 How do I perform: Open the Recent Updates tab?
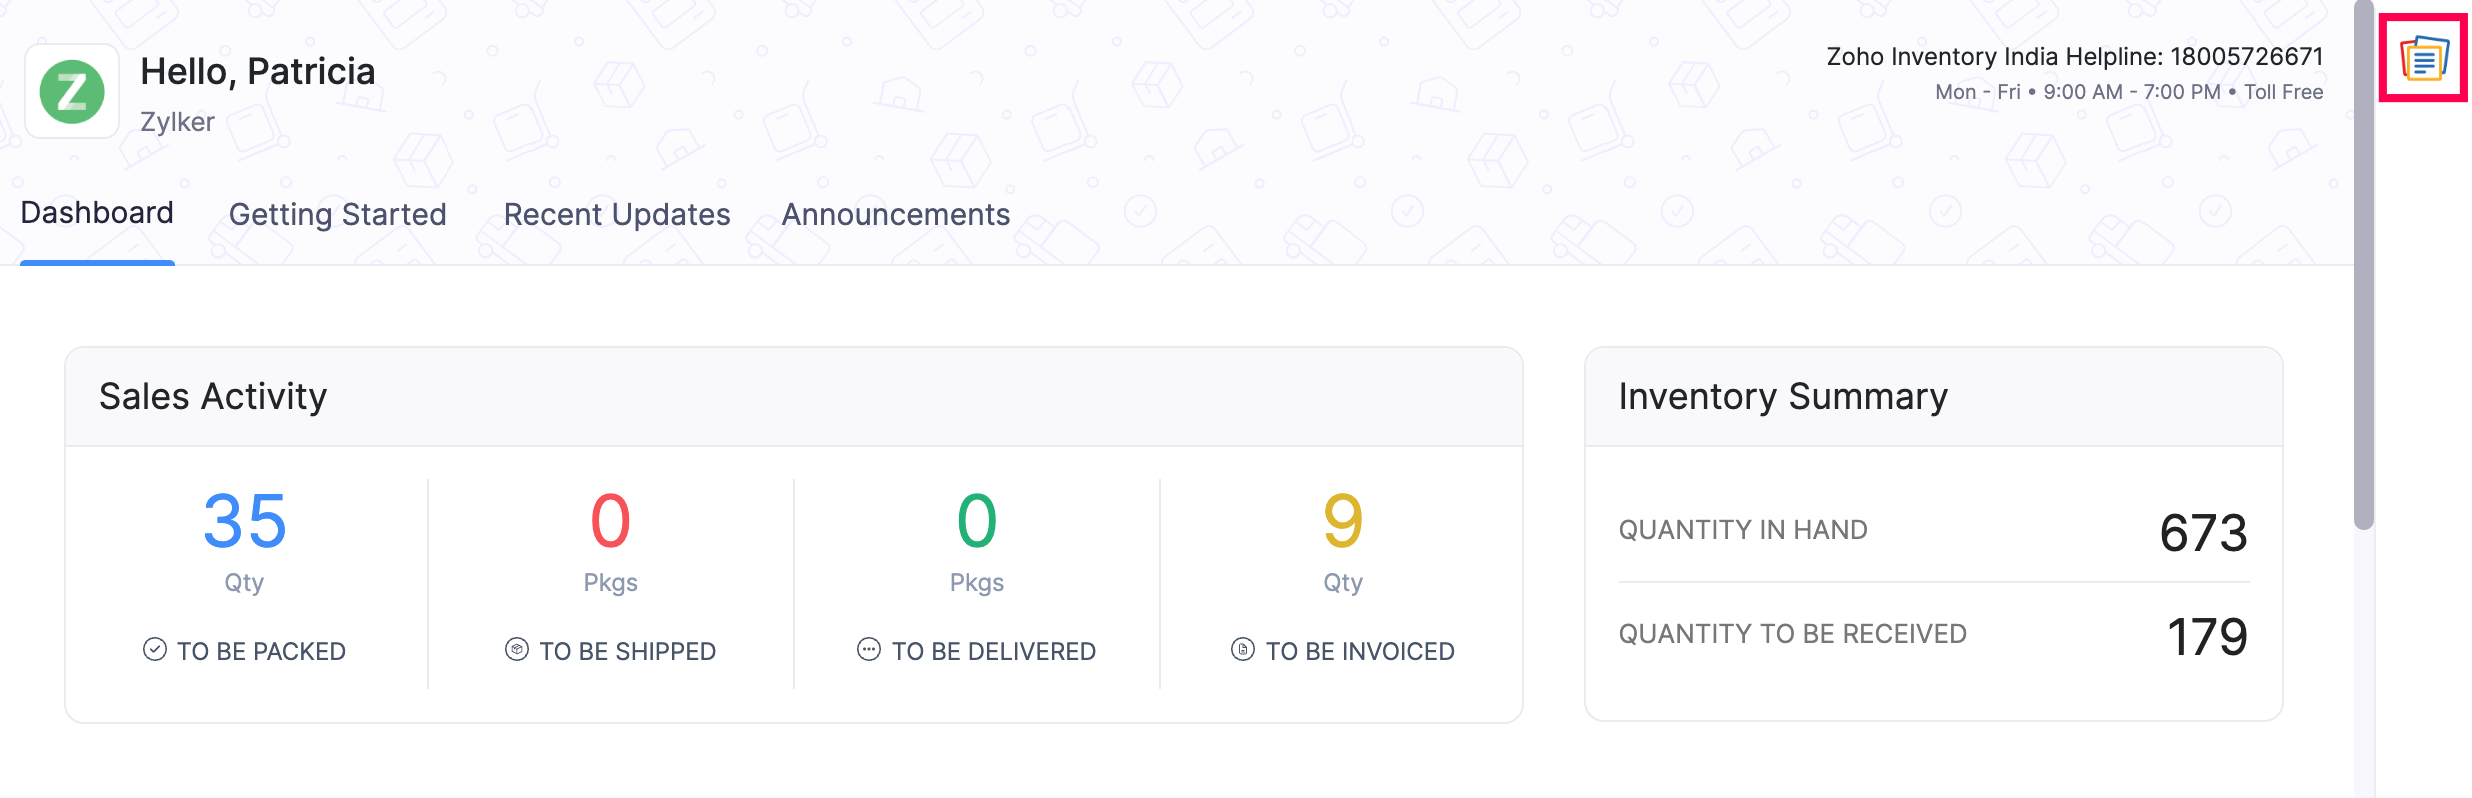pyautogui.click(x=617, y=213)
